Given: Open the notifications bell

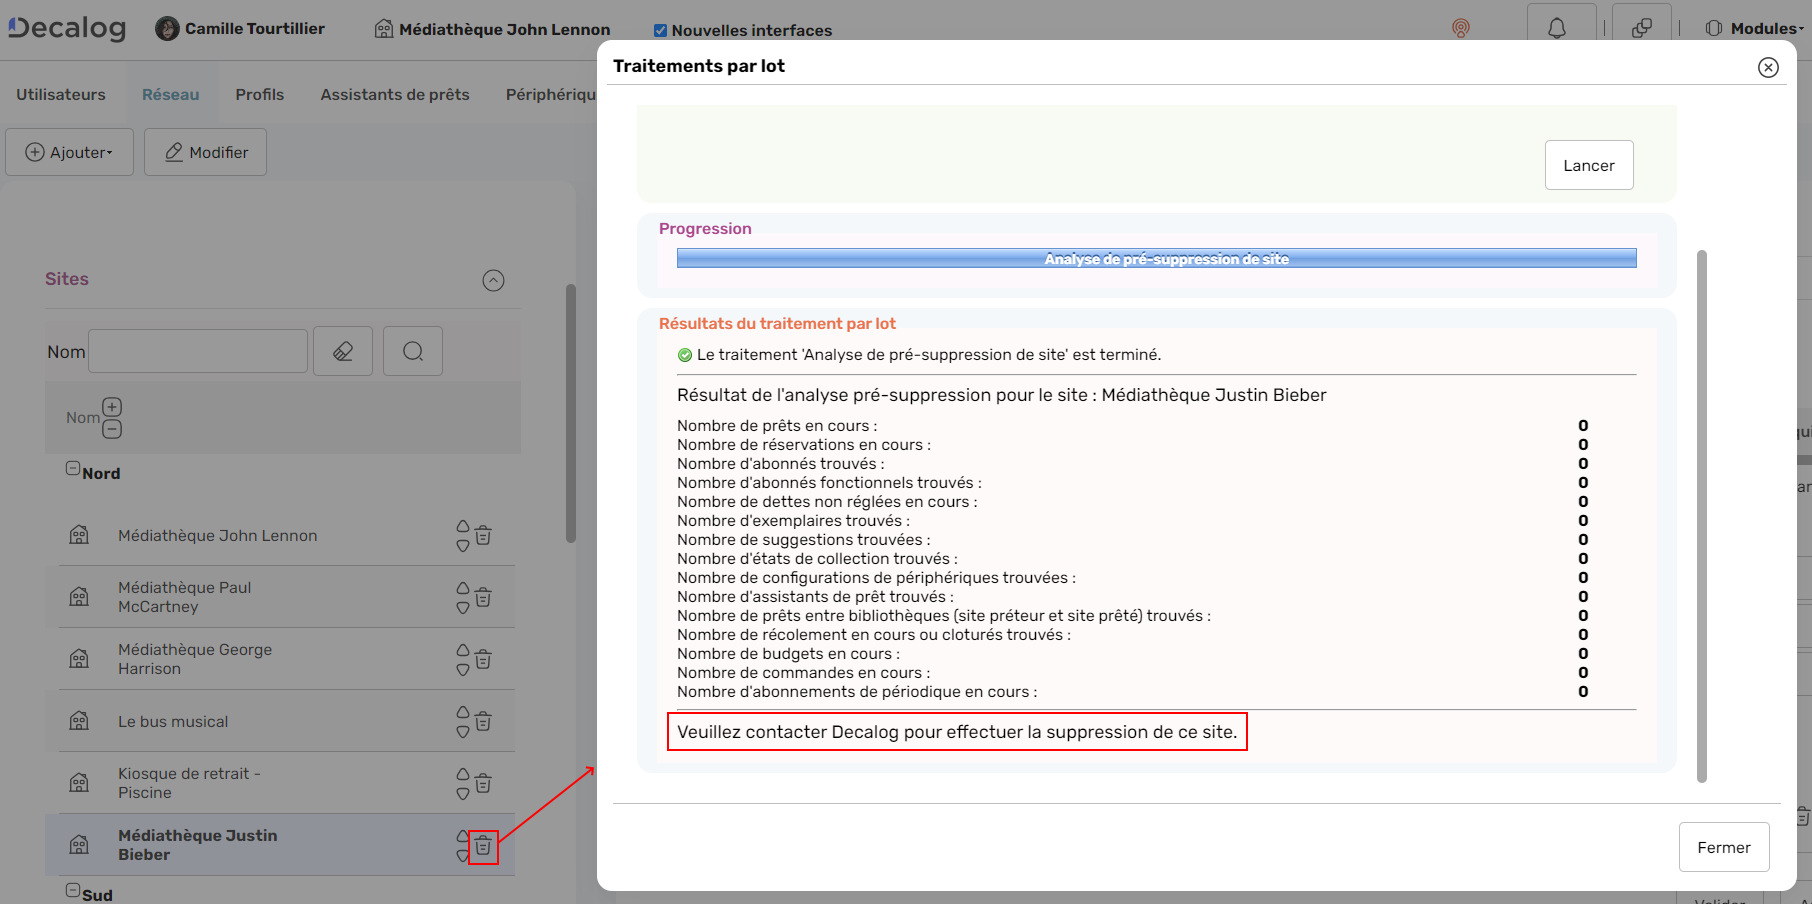Looking at the screenshot, I should 1560,27.
